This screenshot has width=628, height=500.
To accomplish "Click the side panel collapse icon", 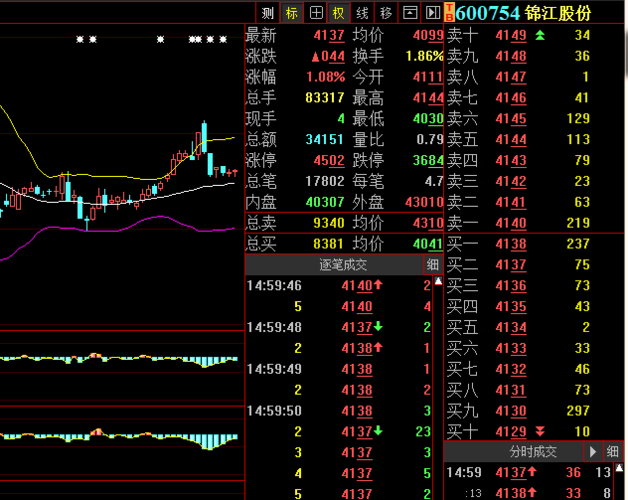I will [433, 13].
